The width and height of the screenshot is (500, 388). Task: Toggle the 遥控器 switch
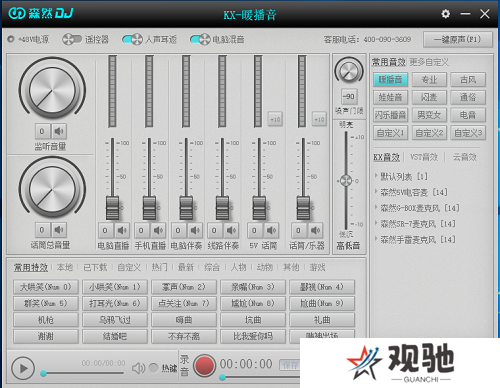[72, 39]
